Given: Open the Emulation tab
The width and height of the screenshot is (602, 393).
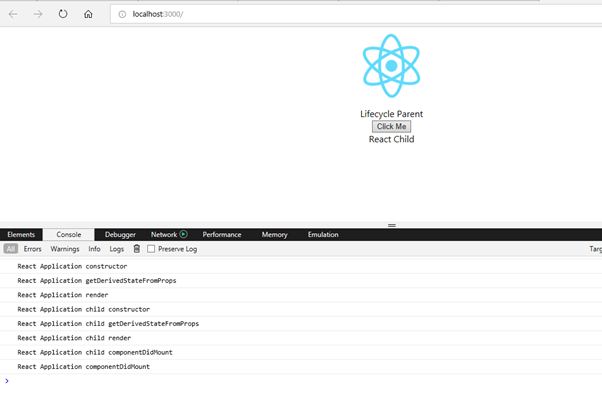Looking at the screenshot, I should (x=323, y=234).
